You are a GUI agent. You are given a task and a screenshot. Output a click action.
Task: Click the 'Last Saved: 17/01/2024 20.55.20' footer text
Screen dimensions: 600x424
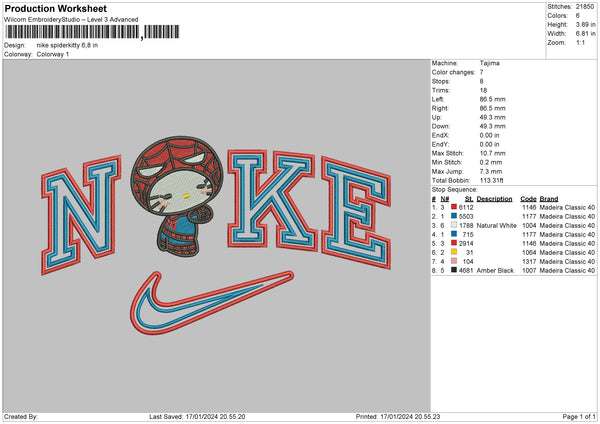(x=197, y=416)
